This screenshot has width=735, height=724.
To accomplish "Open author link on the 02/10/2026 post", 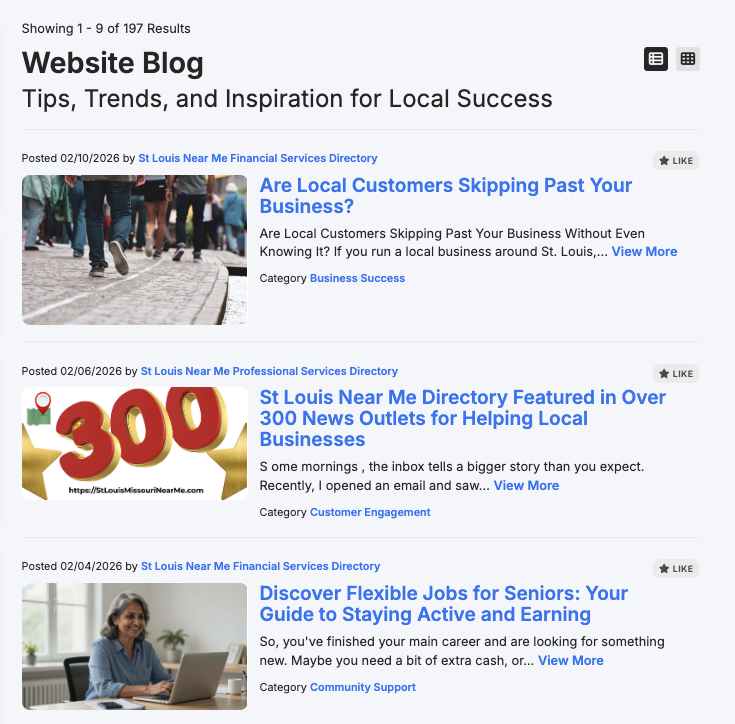I will (258, 158).
